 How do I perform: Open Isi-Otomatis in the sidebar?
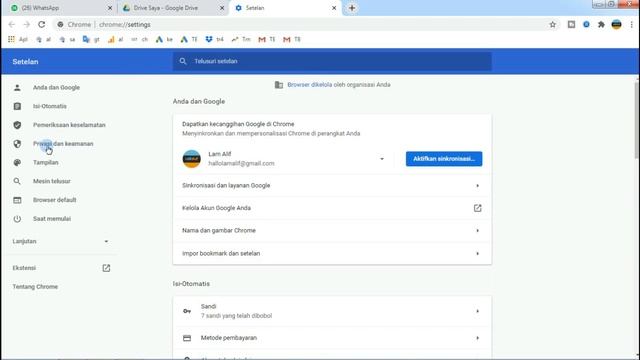tap(49, 106)
